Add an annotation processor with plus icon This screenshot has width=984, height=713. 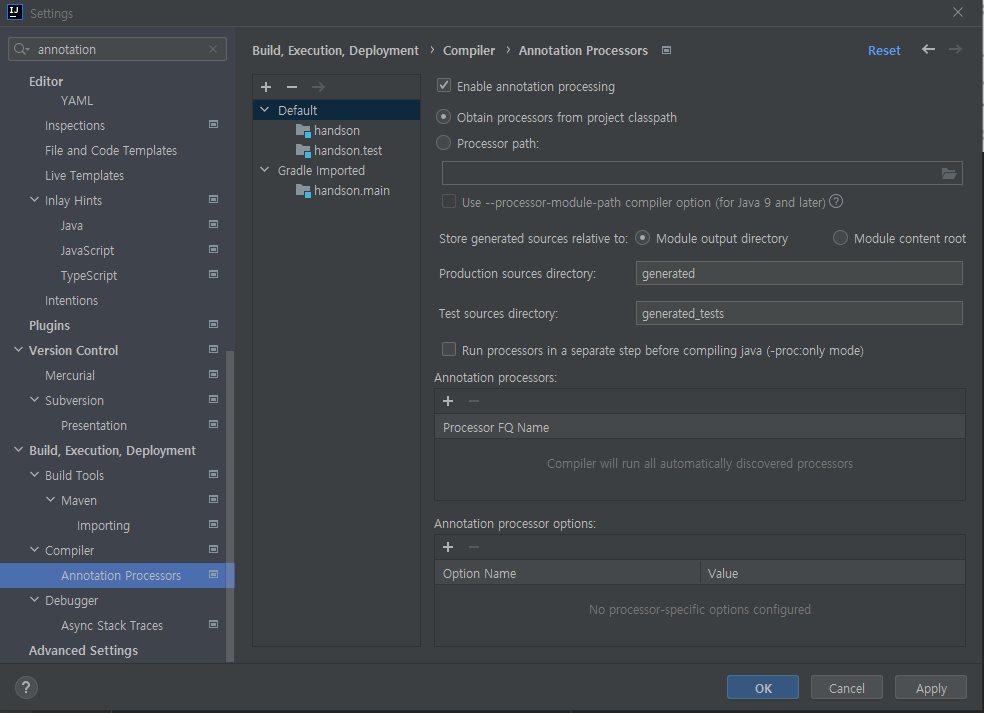pyautogui.click(x=448, y=401)
